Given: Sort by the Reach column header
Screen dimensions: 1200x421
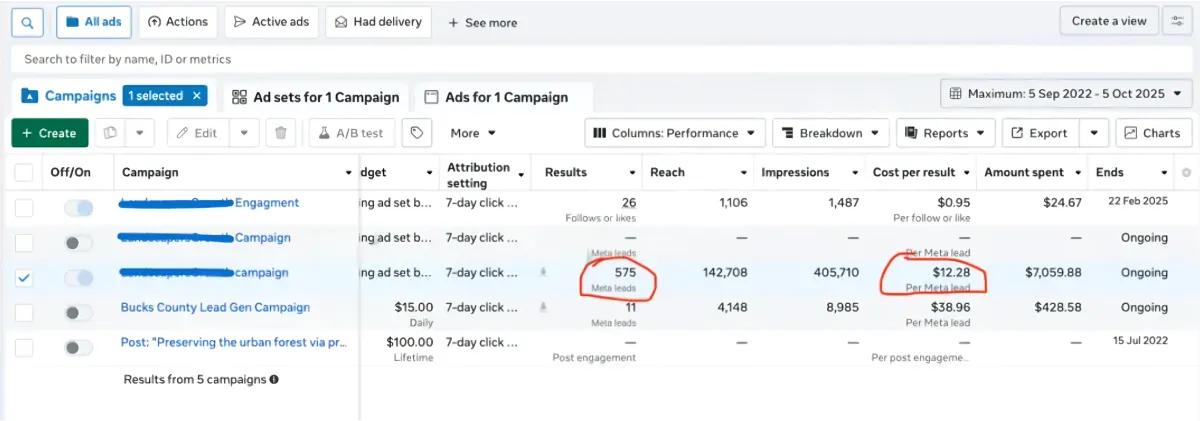Looking at the screenshot, I should coord(668,173).
